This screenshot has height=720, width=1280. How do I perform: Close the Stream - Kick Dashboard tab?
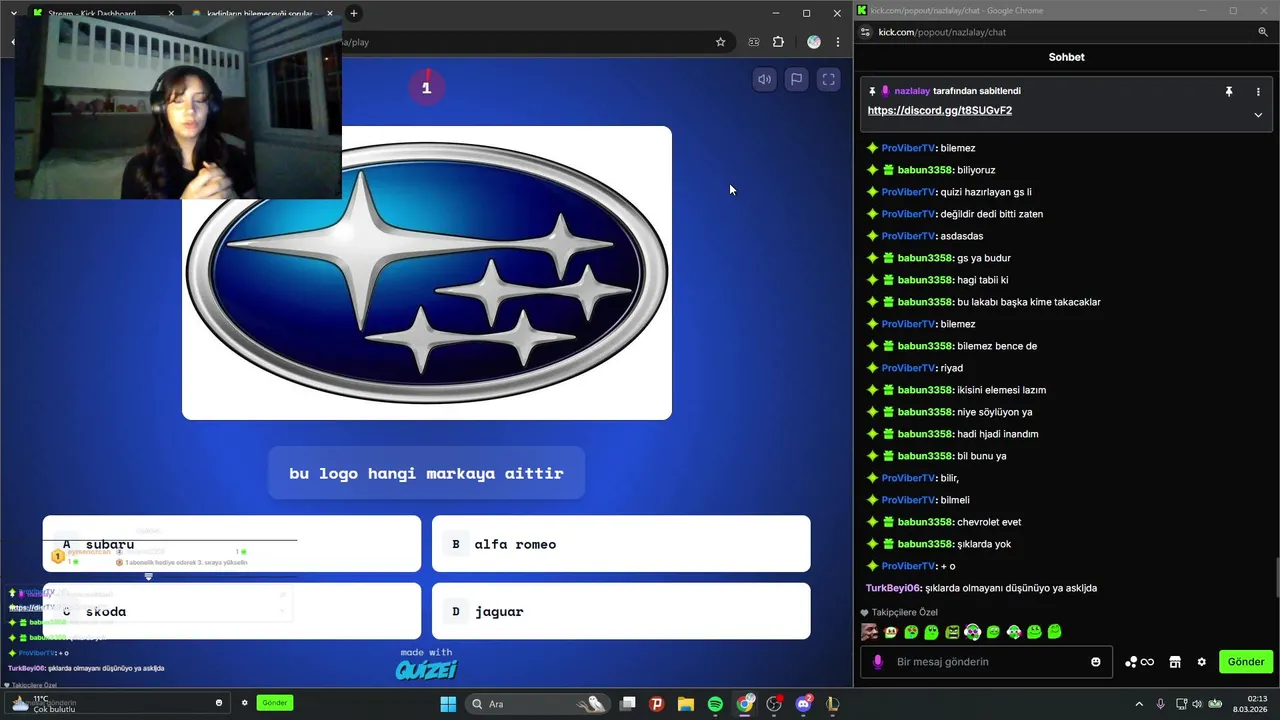point(171,14)
